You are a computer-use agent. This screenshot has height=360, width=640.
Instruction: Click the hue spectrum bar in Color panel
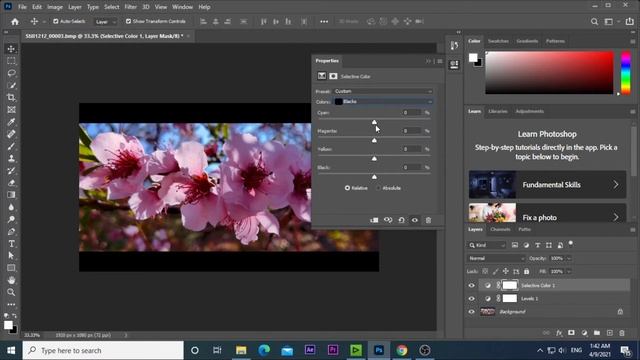pyautogui.click(x=626, y=73)
